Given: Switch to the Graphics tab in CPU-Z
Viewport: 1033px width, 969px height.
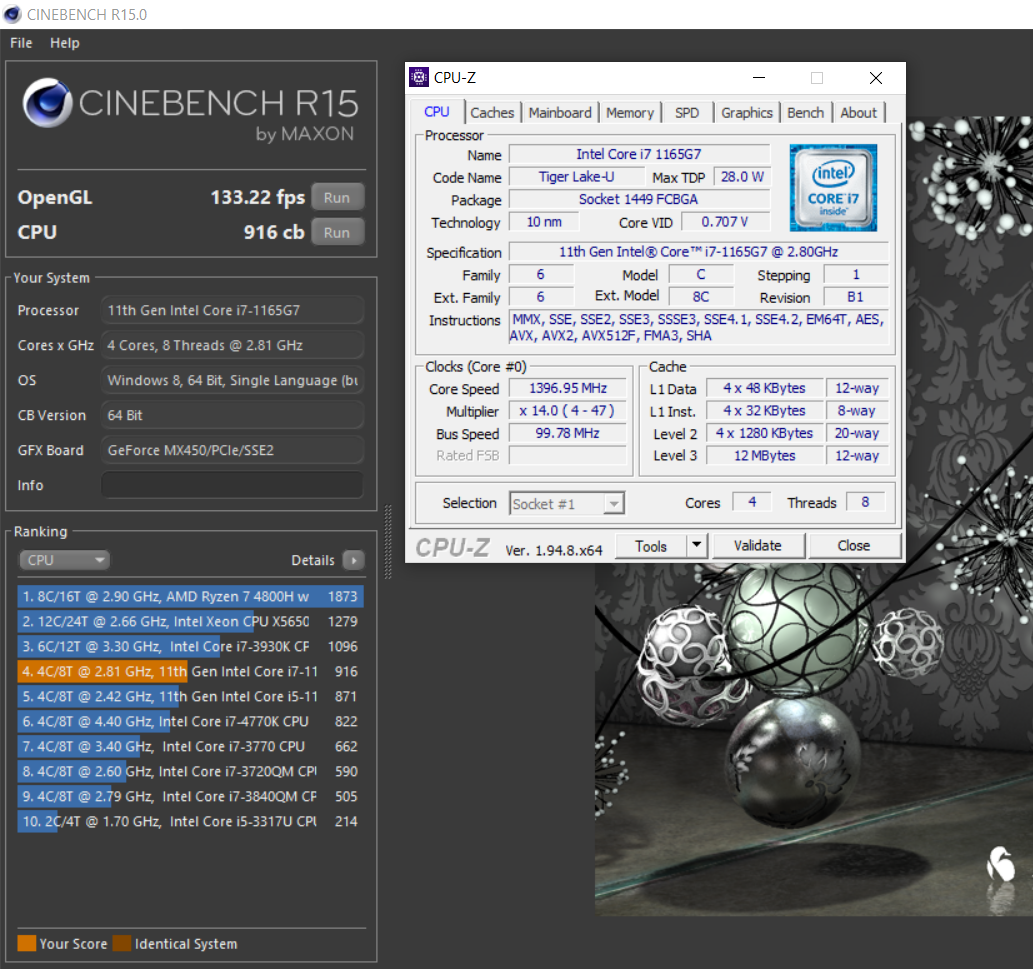Looking at the screenshot, I should (x=746, y=113).
